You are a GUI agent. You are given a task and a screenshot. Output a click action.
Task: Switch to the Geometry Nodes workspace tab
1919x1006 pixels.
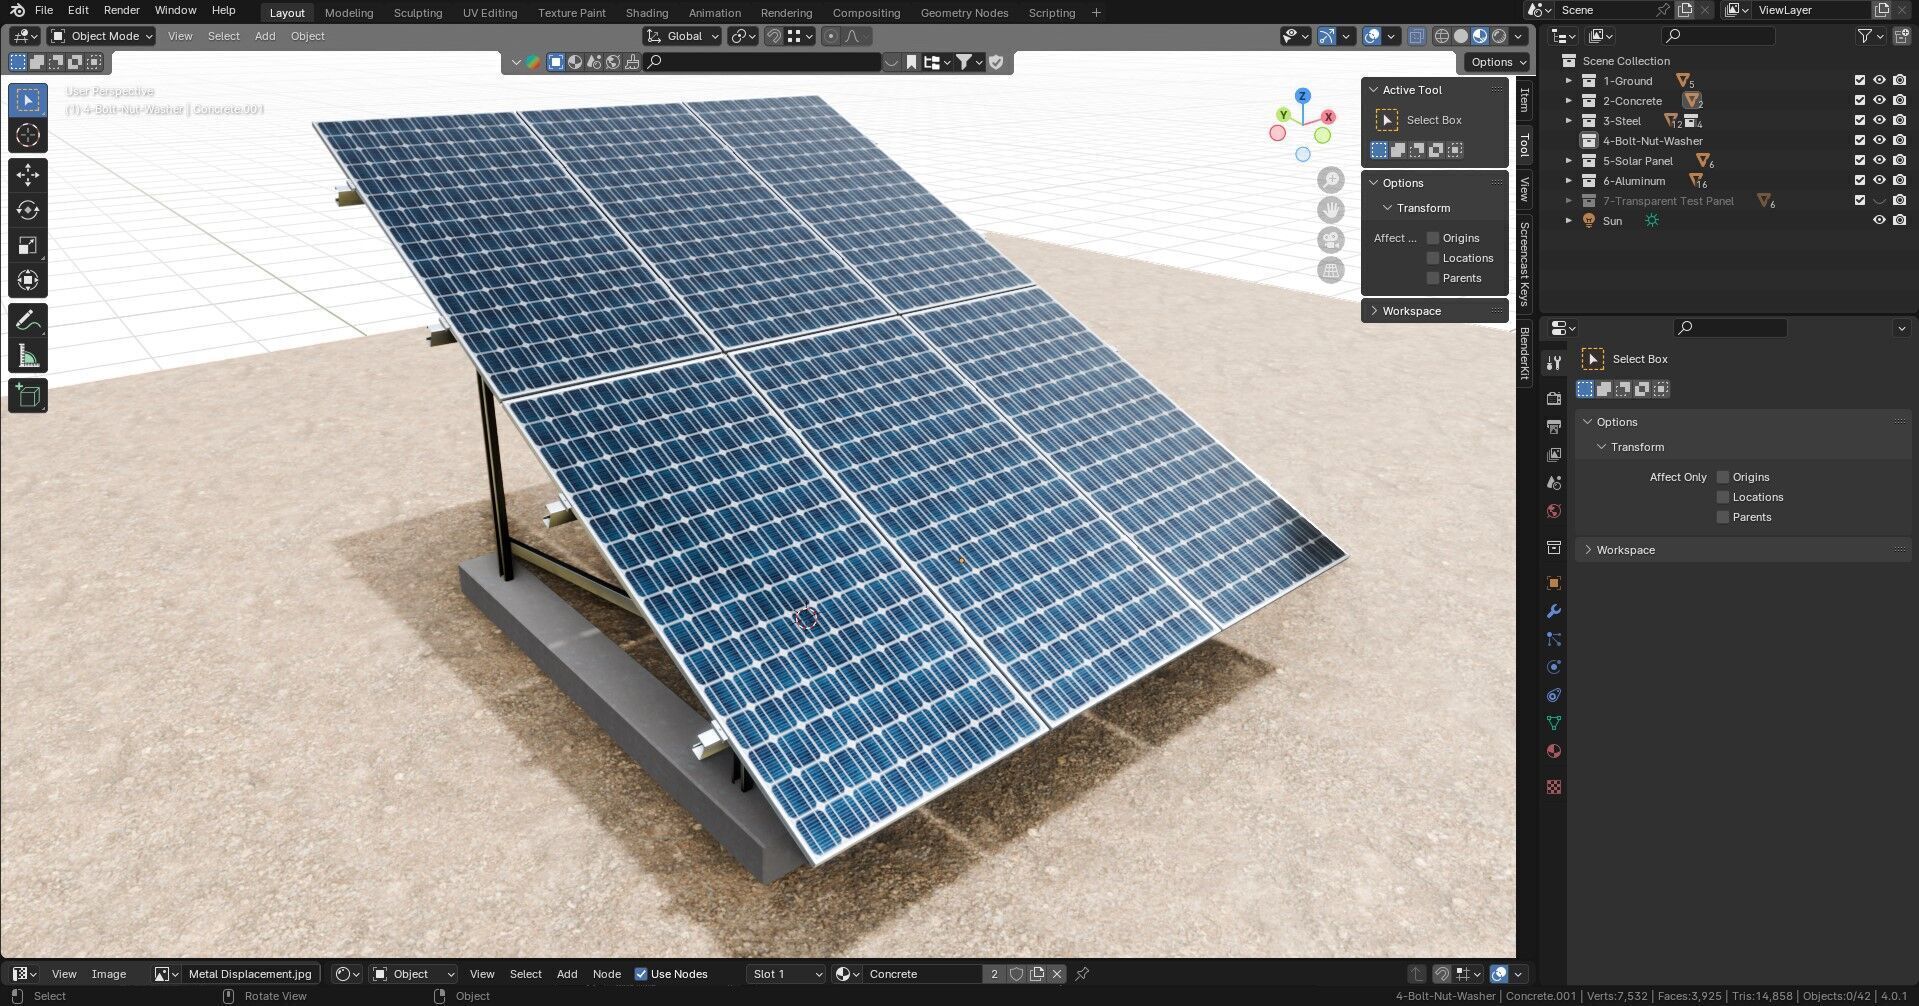click(964, 13)
